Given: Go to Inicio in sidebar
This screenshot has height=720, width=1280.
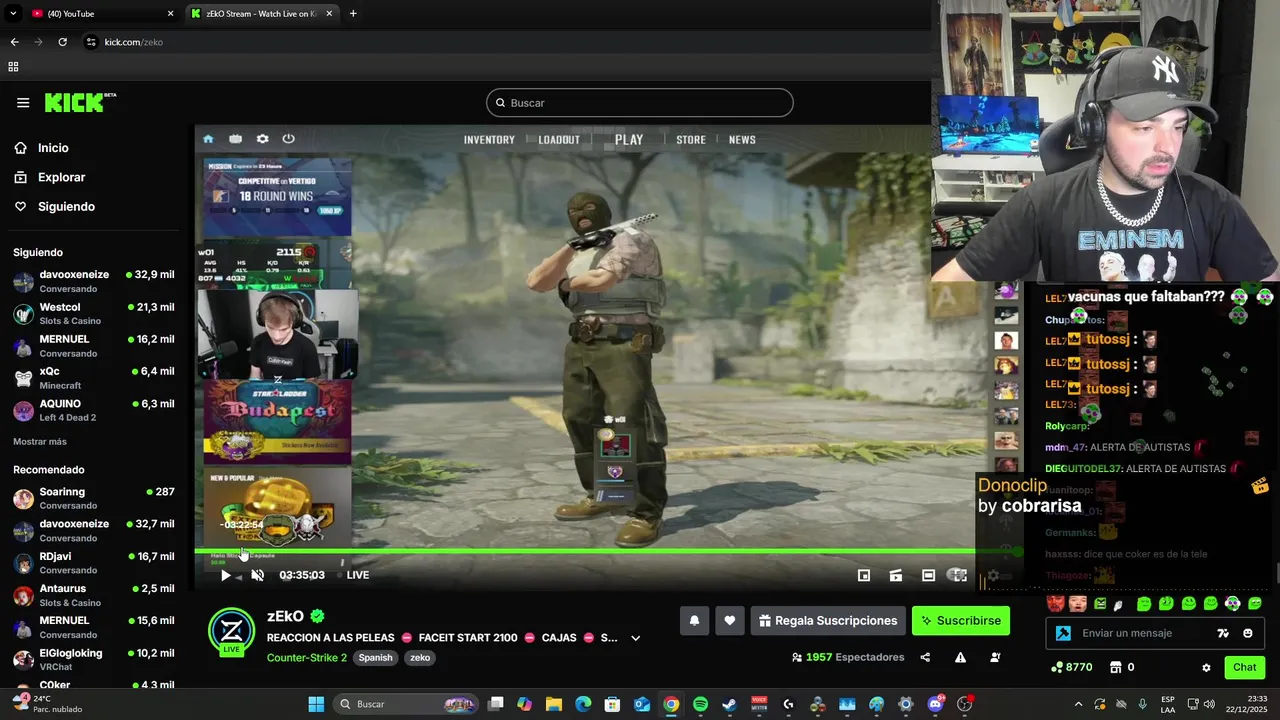Looking at the screenshot, I should [53, 148].
